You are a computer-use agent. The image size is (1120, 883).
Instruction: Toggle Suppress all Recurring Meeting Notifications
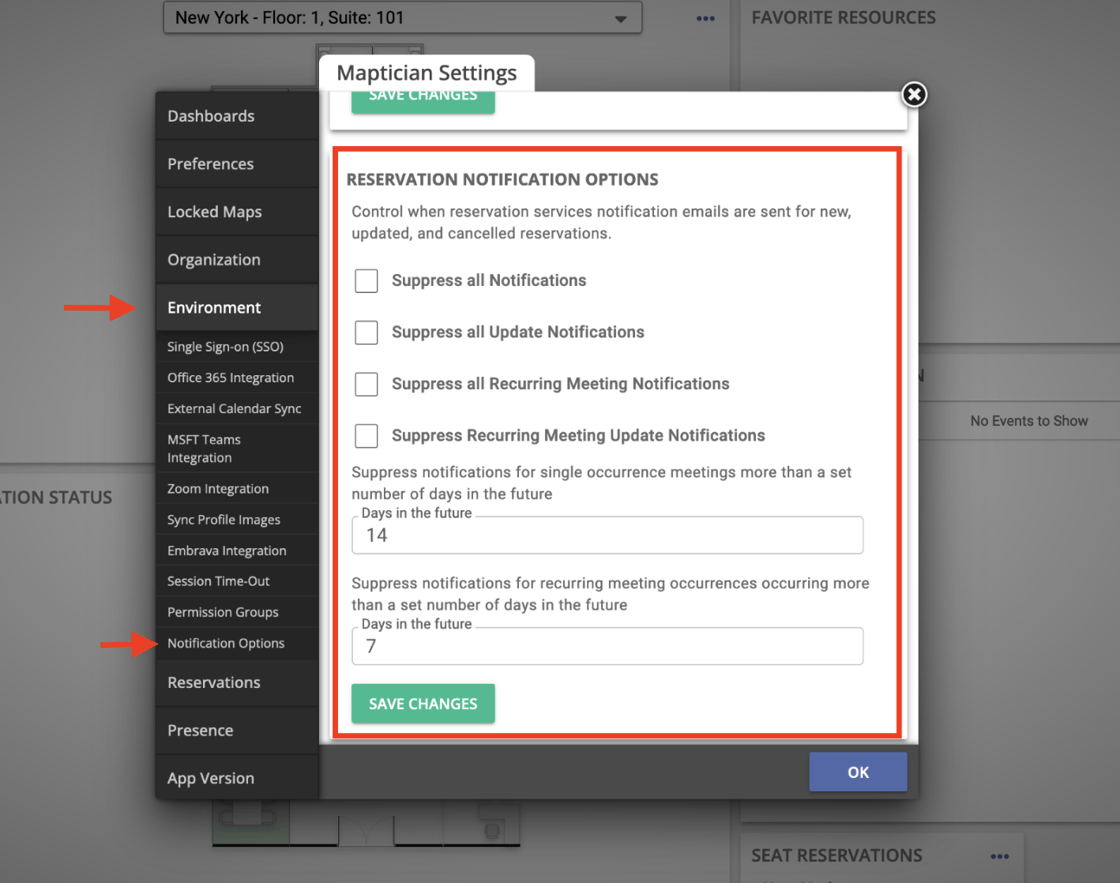pyautogui.click(x=367, y=384)
